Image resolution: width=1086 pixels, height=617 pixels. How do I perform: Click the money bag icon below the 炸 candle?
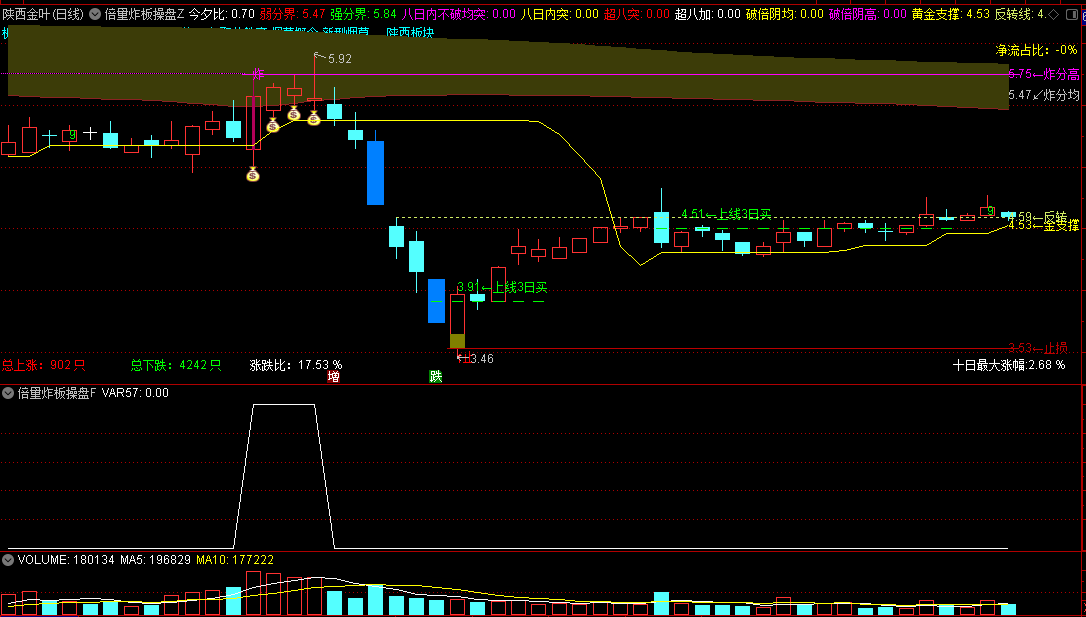(253, 175)
